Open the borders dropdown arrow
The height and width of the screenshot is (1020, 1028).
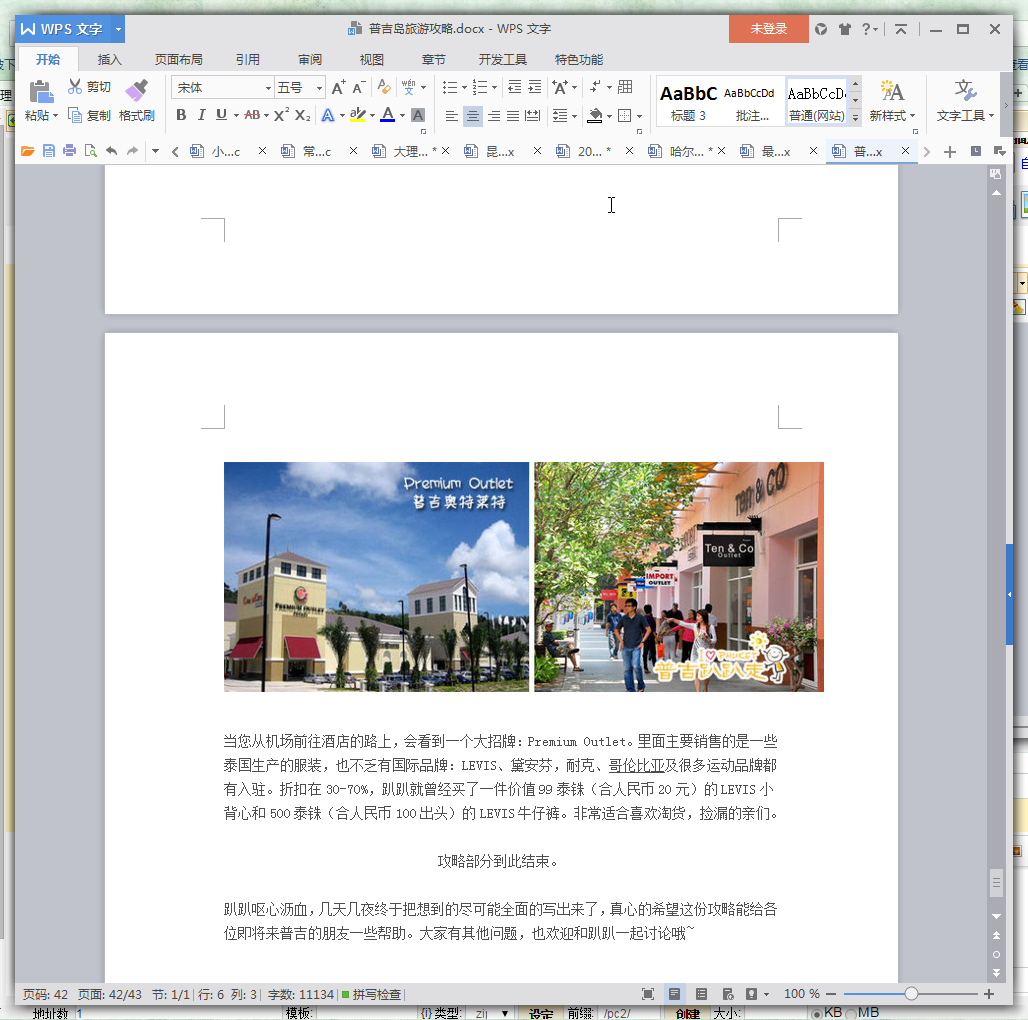coord(639,117)
